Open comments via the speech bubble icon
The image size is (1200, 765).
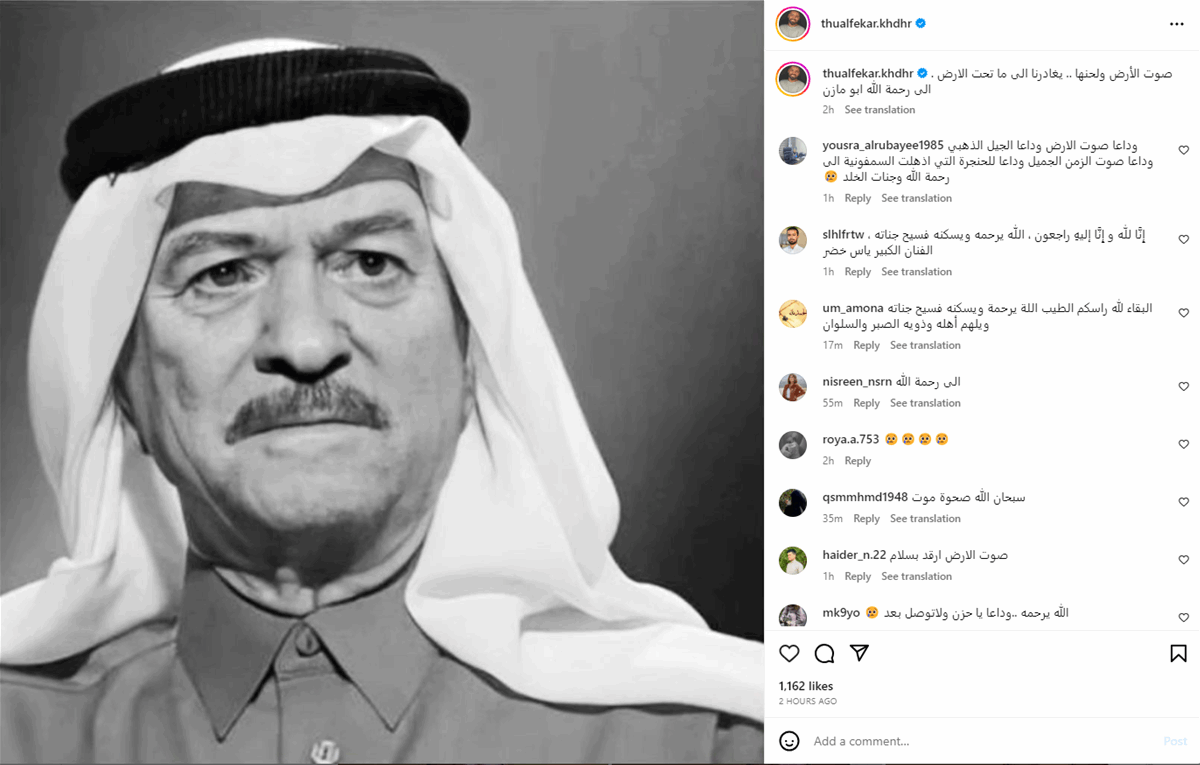[x=824, y=653]
